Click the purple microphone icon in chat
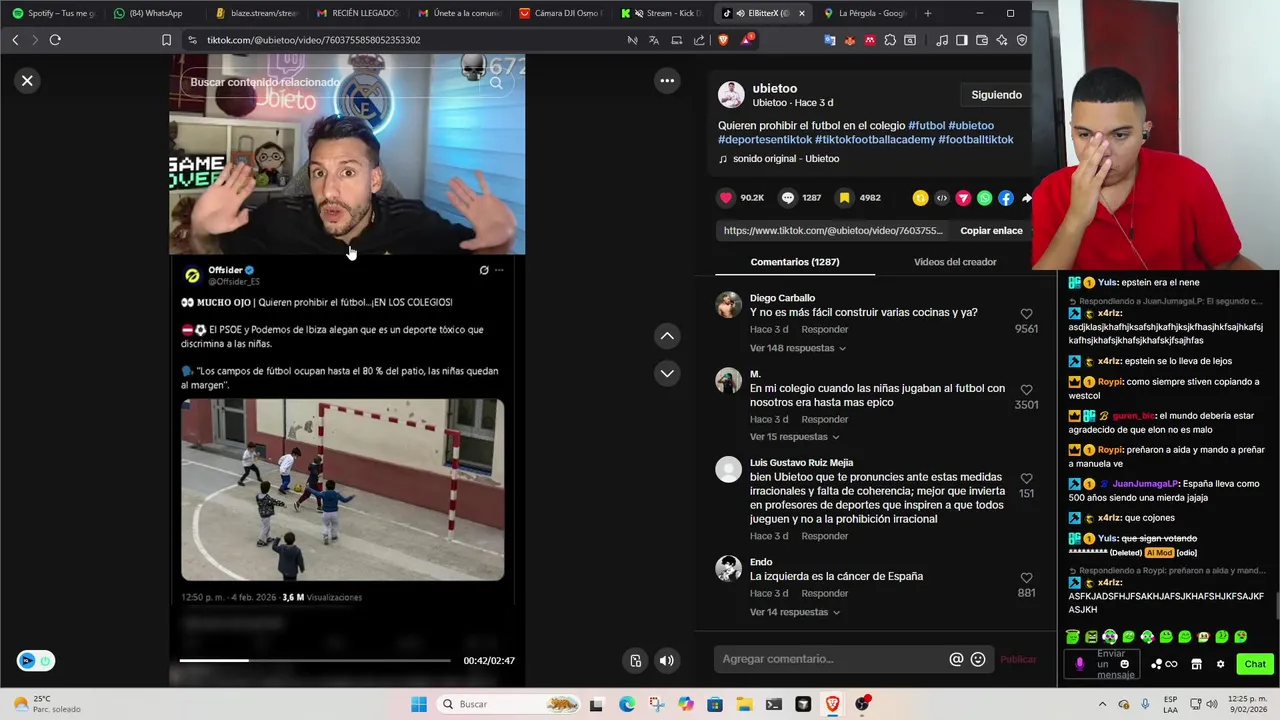 pyautogui.click(x=1079, y=664)
